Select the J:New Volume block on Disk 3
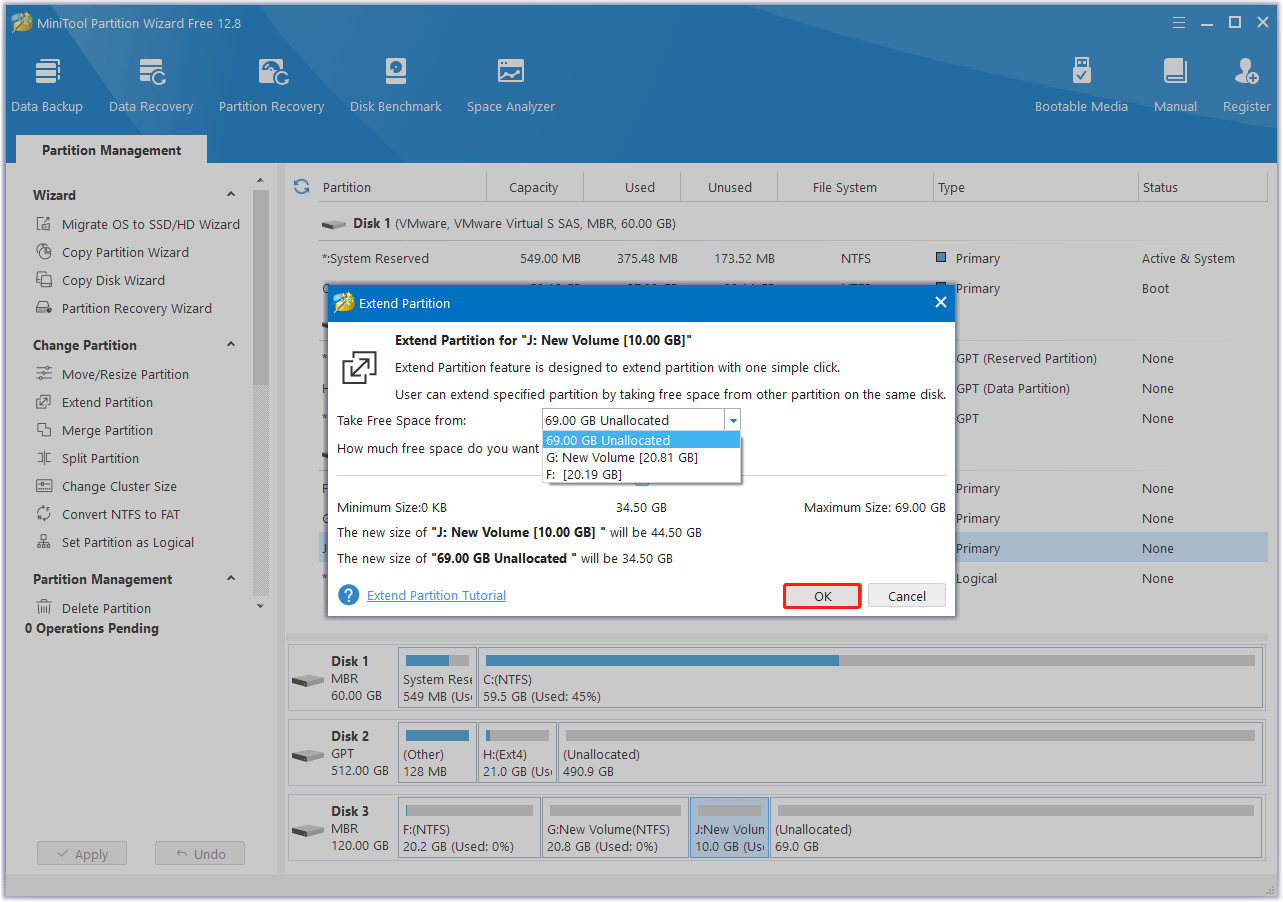The height and width of the screenshot is (902, 1283). click(x=730, y=827)
